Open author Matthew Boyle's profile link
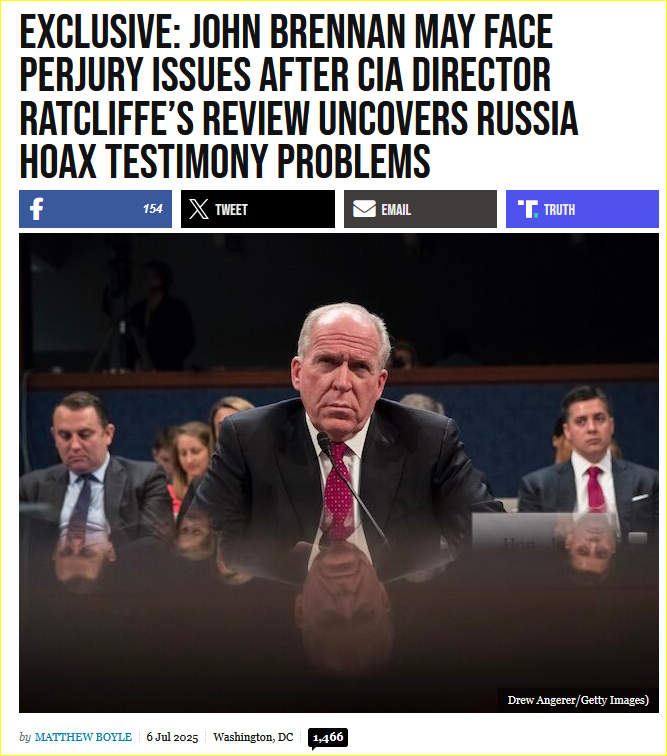The height and width of the screenshot is (756, 667). coord(83,737)
